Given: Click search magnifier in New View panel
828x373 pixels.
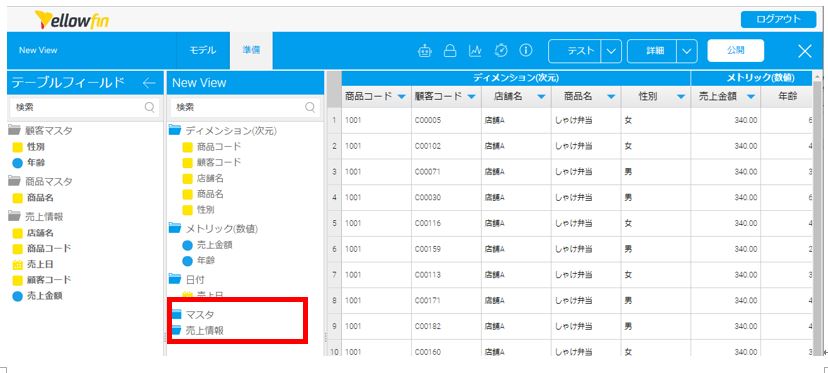Looking at the screenshot, I should pyautogui.click(x=310, y=107).
